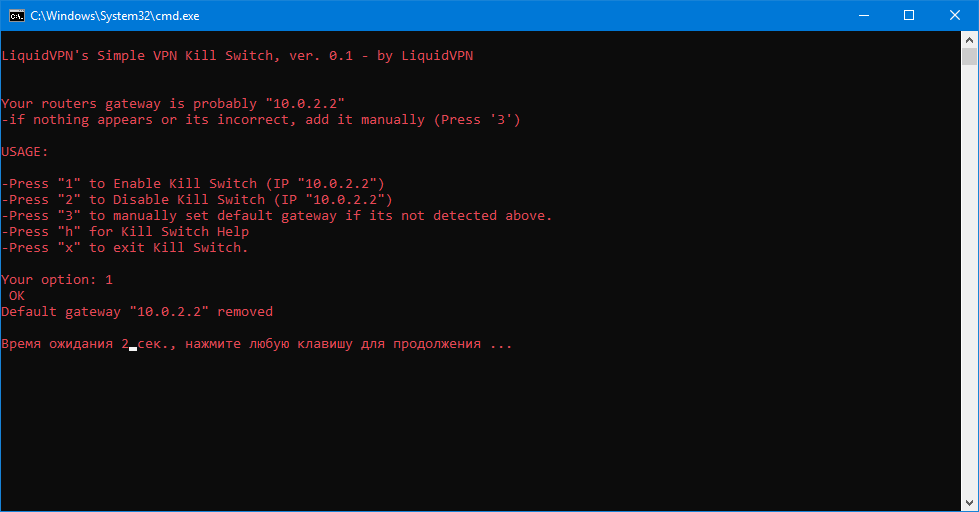Click the cmd.exe icon in title bar
This screenshot has width=979, height=512.
click(16, 15)
